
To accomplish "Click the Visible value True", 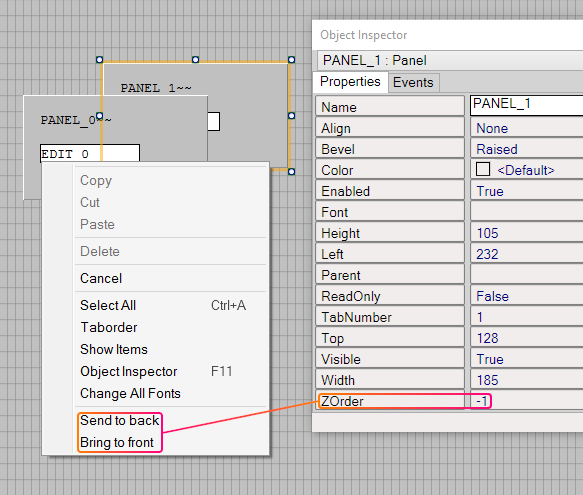I will (526, 359).
